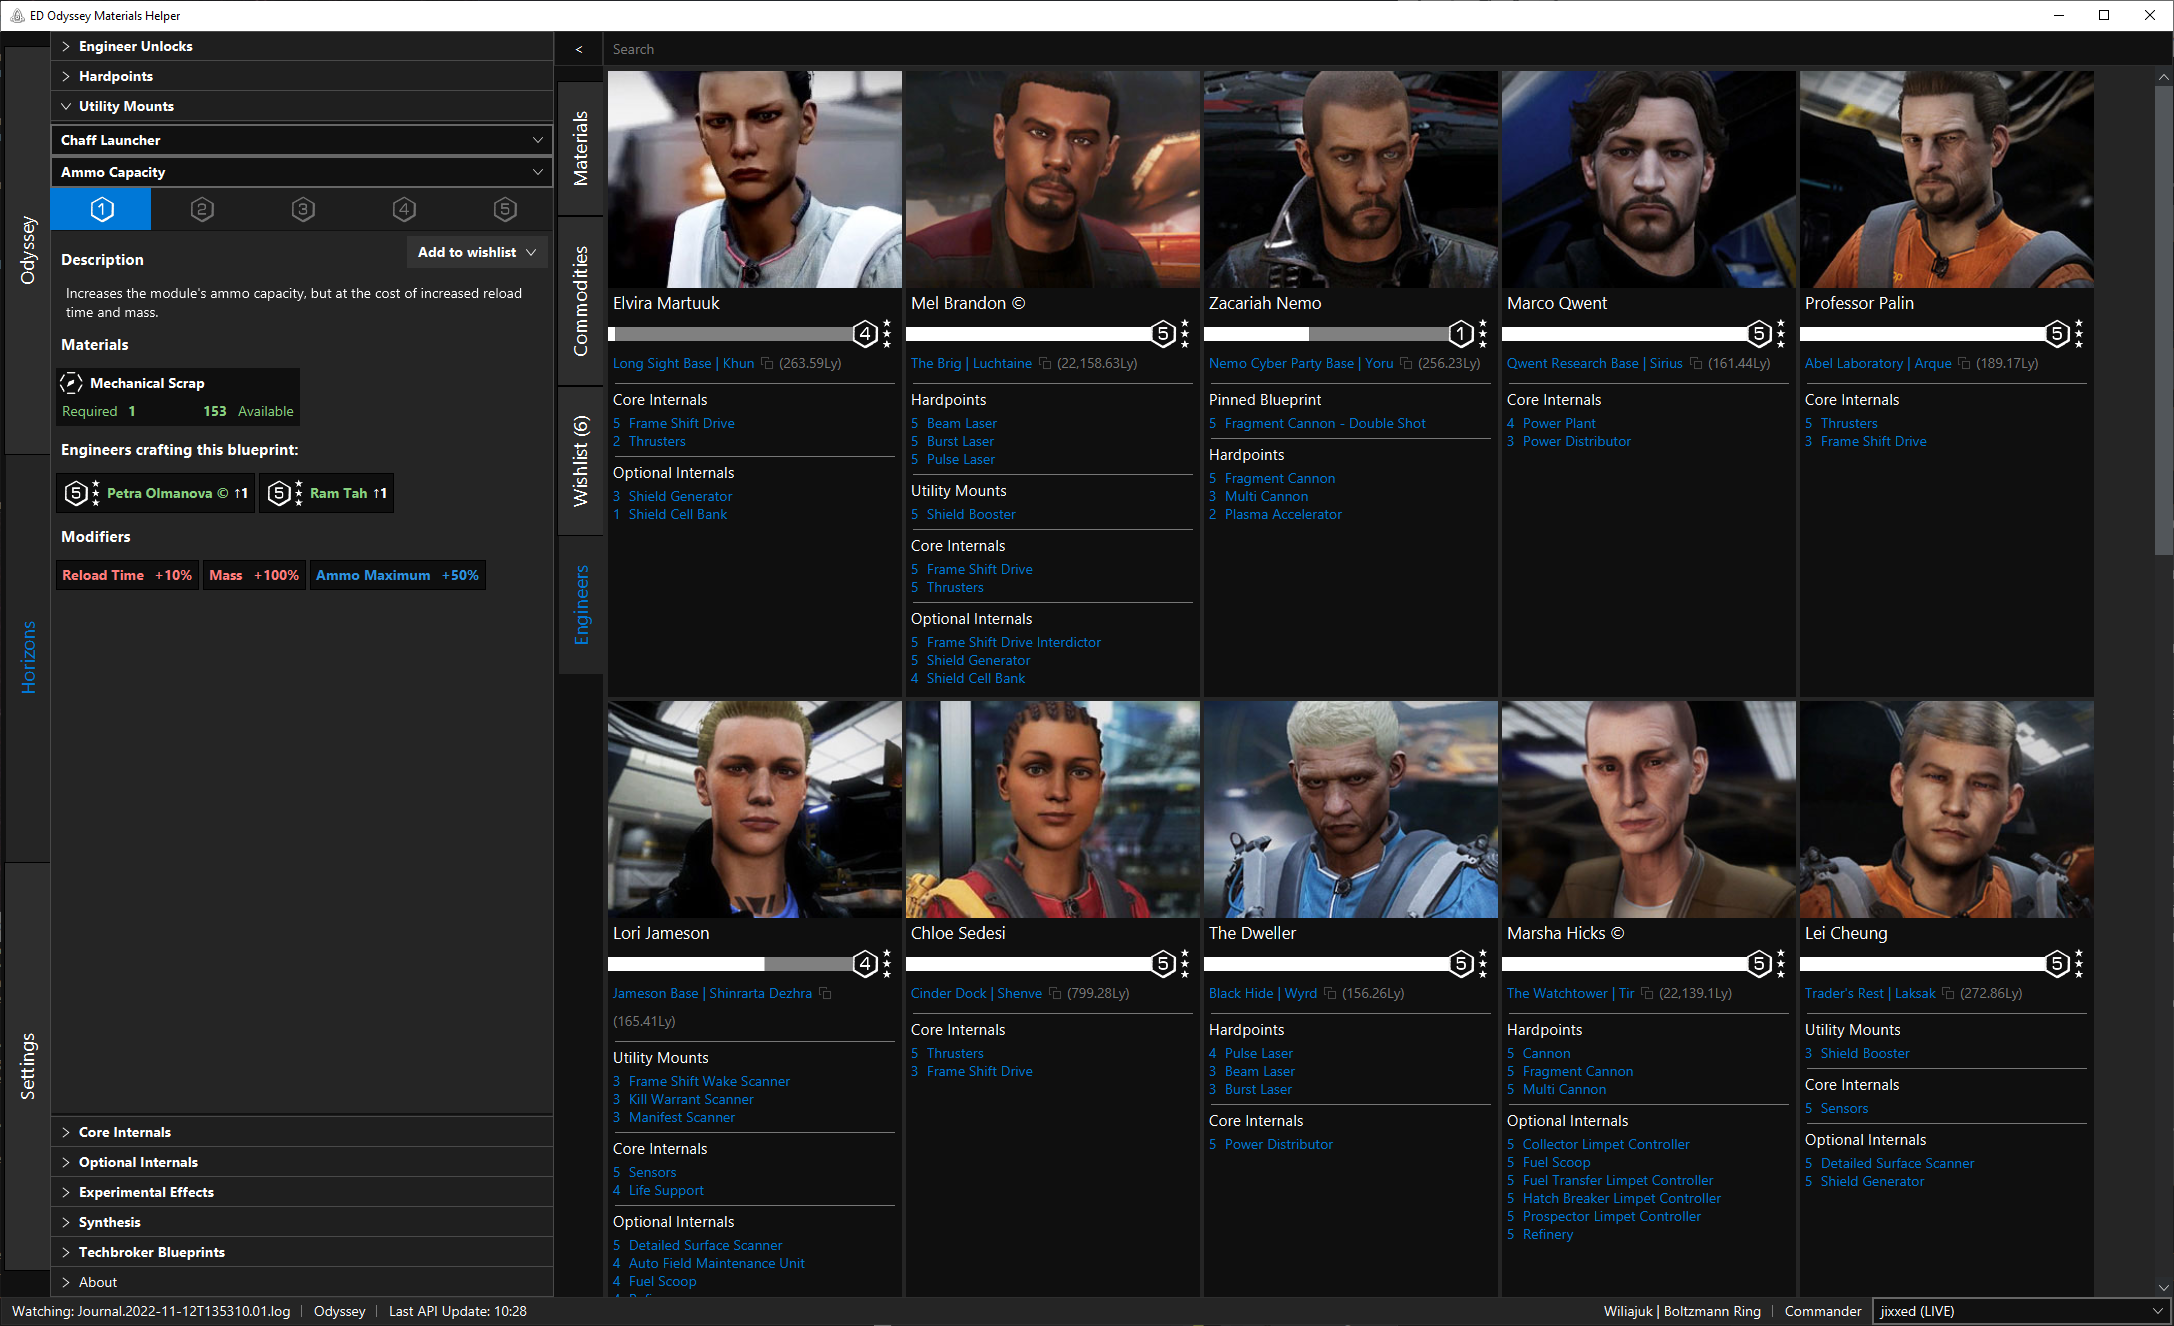Click Elvira Martuuk's grade 4 rank badge
The width and height of the screenshot is (2174, 1326).
pos(866,333)
